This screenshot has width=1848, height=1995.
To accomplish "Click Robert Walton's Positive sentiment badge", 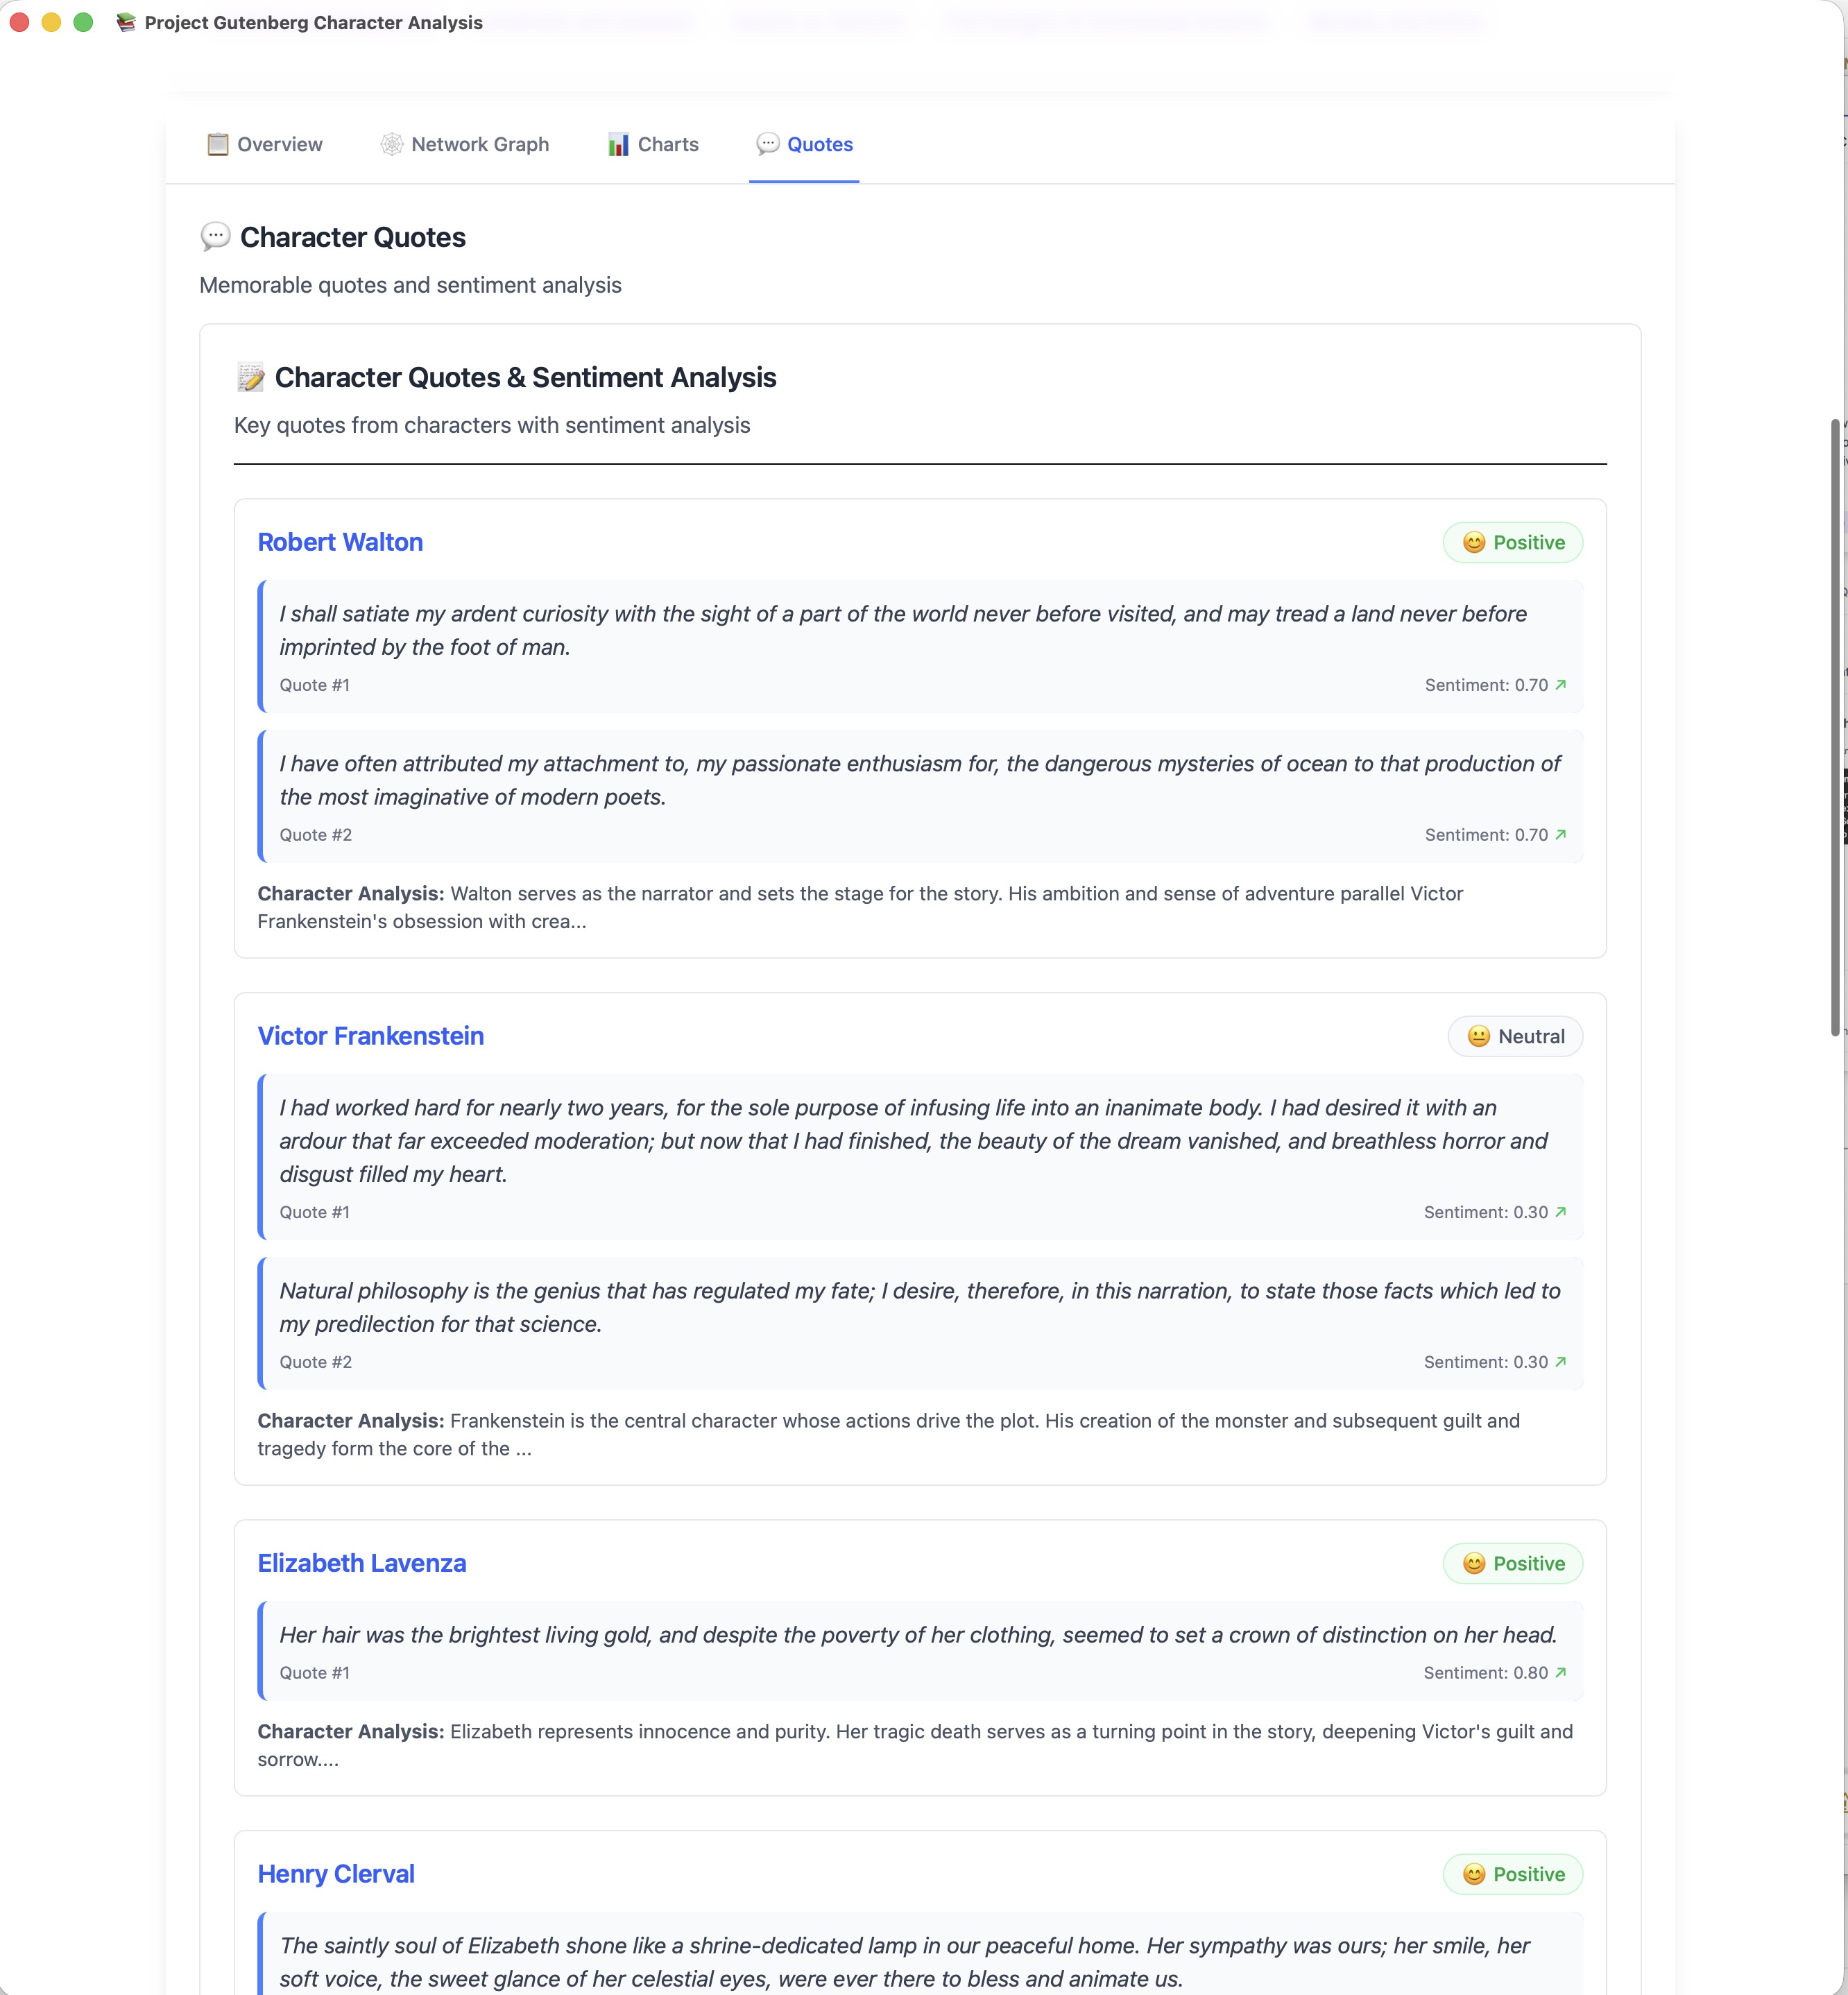I will pos(1512,543).
